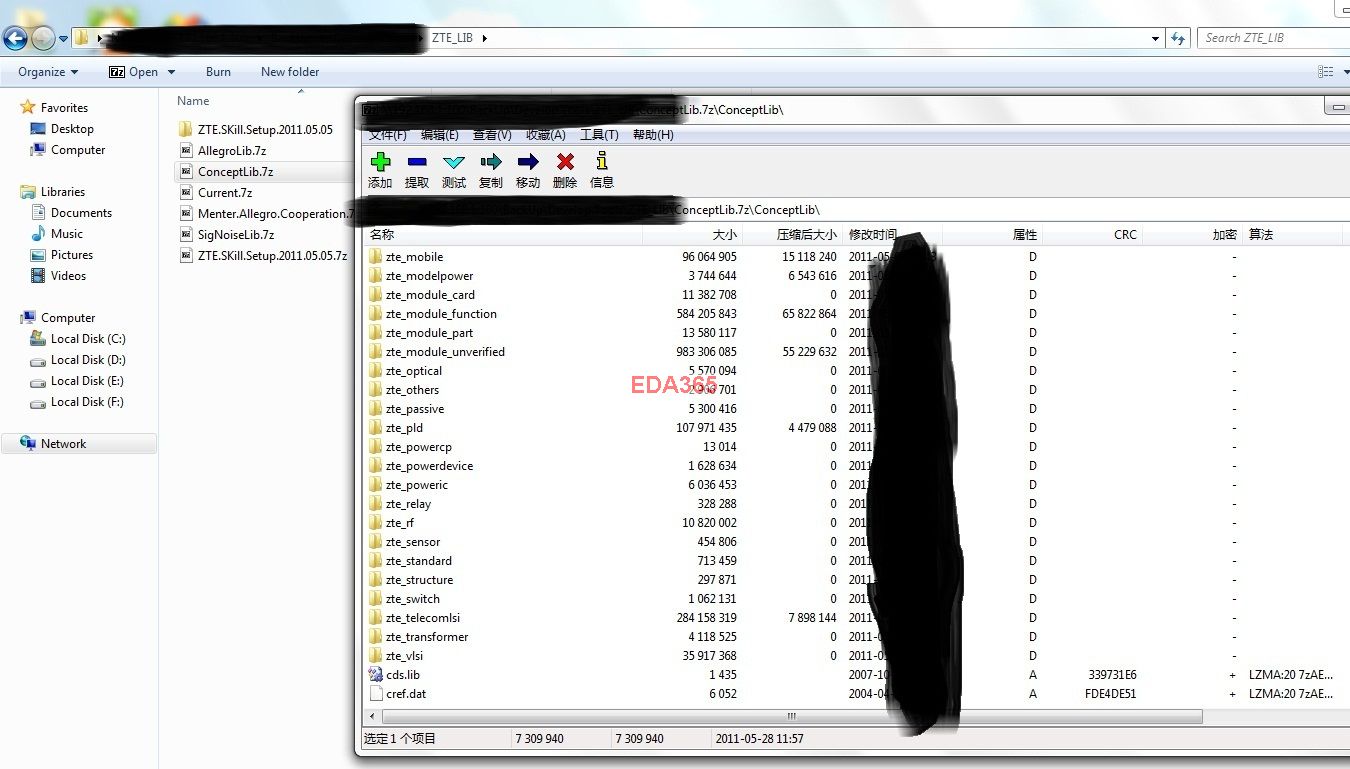Image resolution: width=1350 pixels, height=769 pixels.
Task: Sort by the Explorer Name column header
Action: 193,101
